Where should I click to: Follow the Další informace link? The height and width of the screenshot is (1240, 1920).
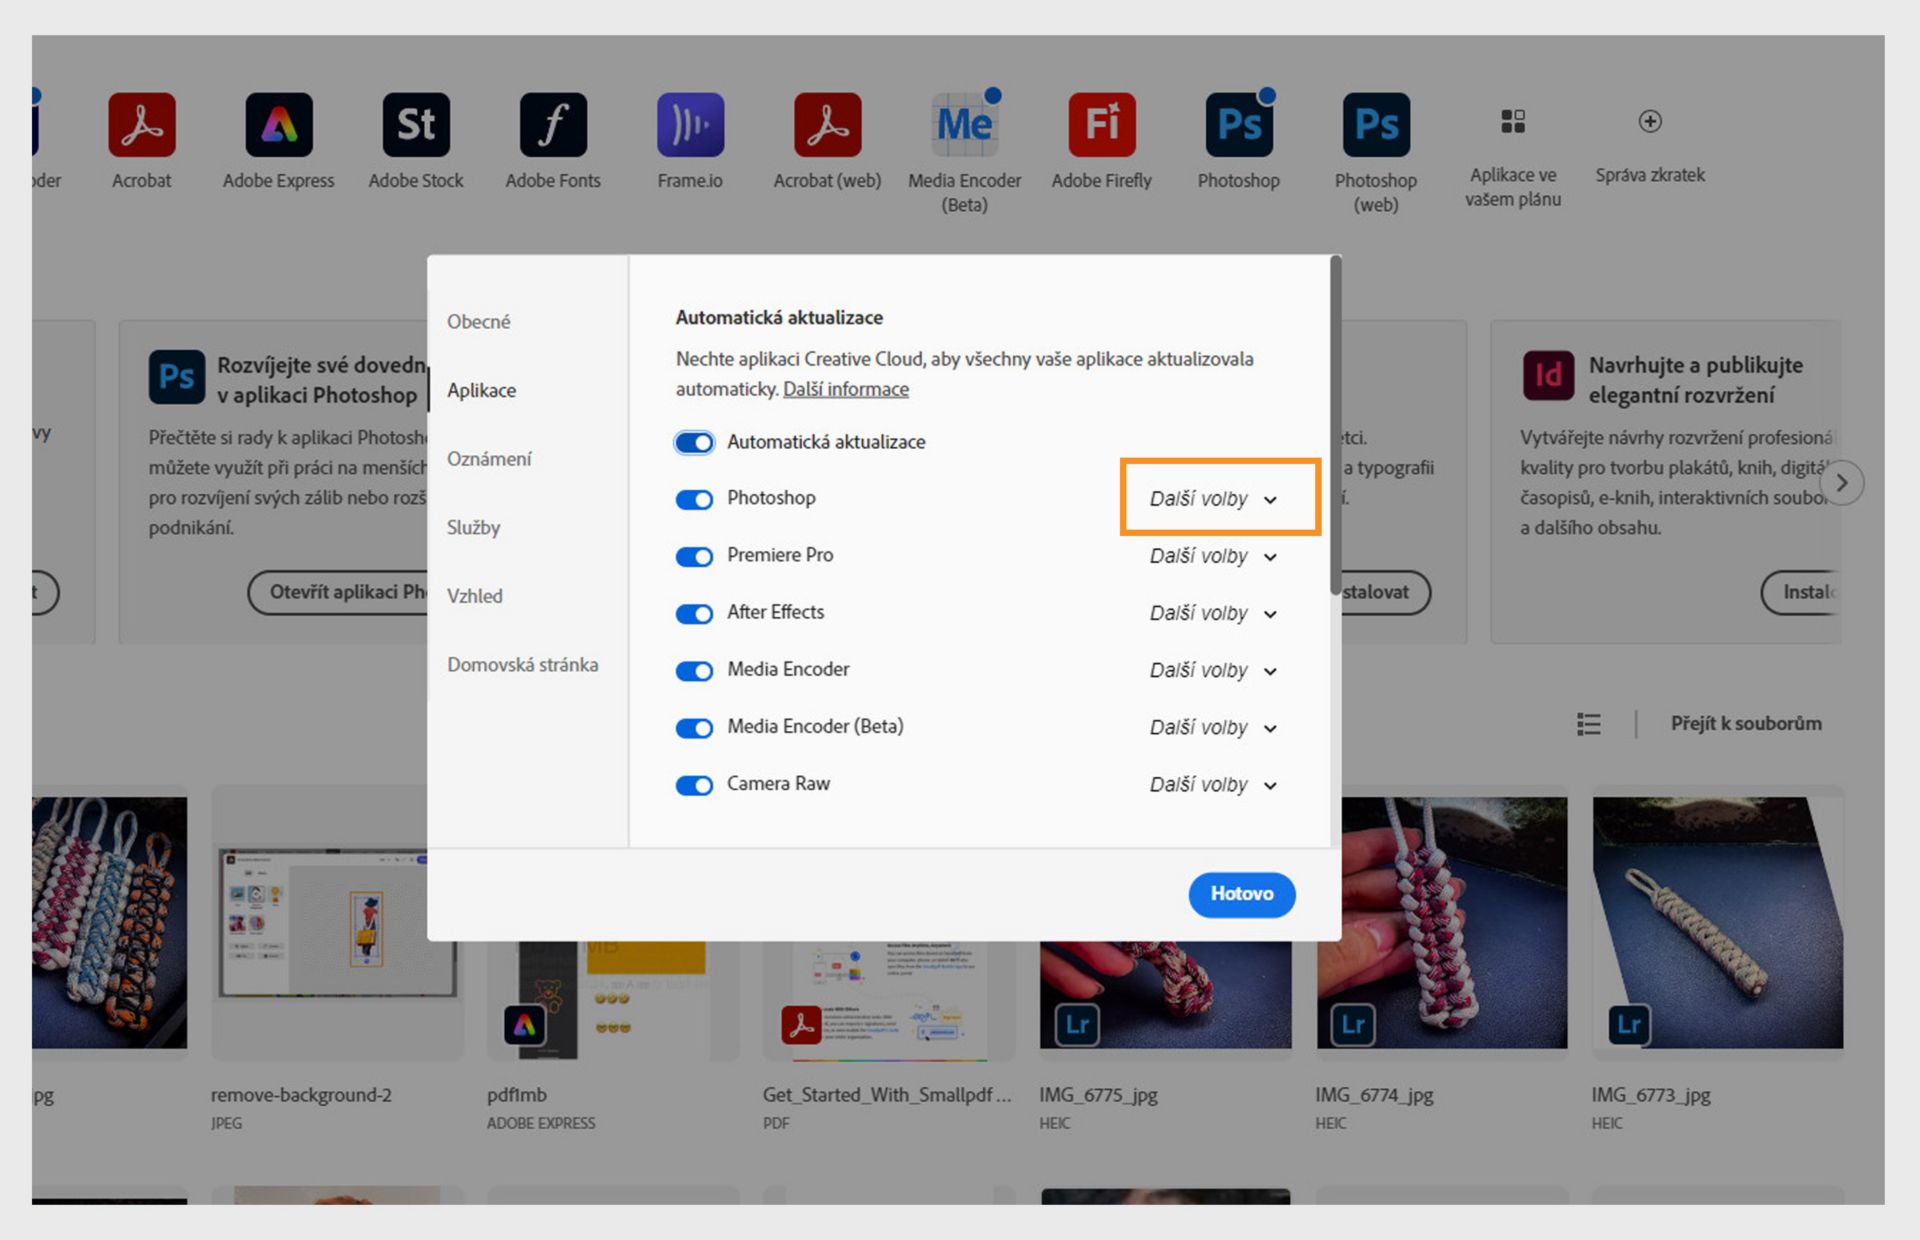tap(845, 389)
